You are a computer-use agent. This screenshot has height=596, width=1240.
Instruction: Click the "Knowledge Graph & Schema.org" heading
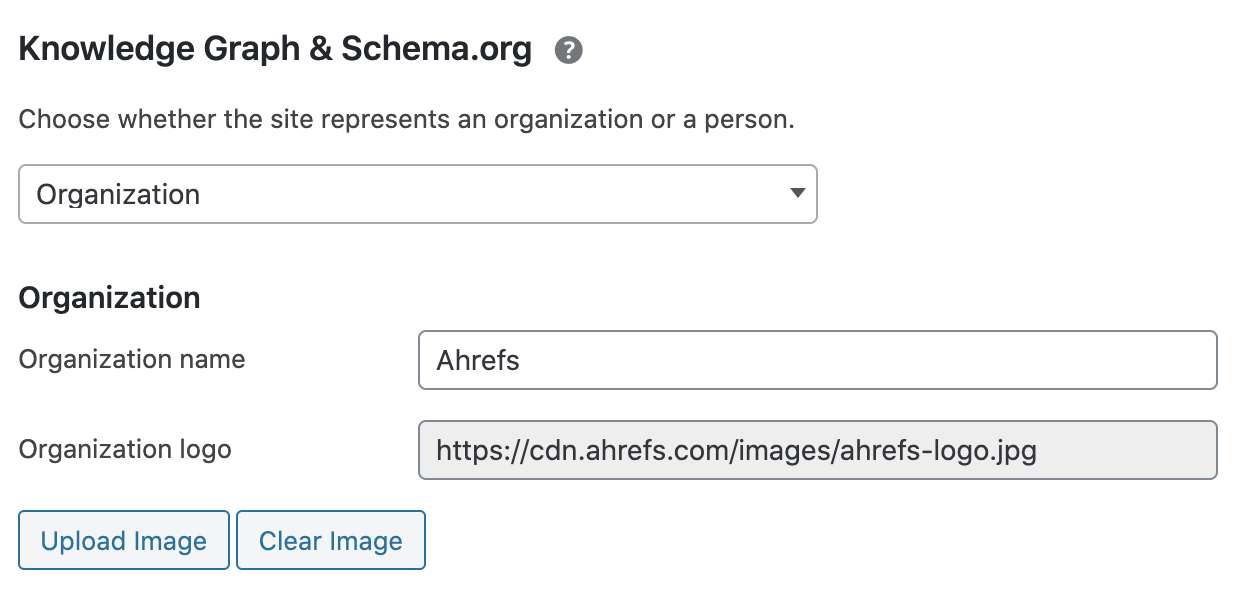pos(275,49)
